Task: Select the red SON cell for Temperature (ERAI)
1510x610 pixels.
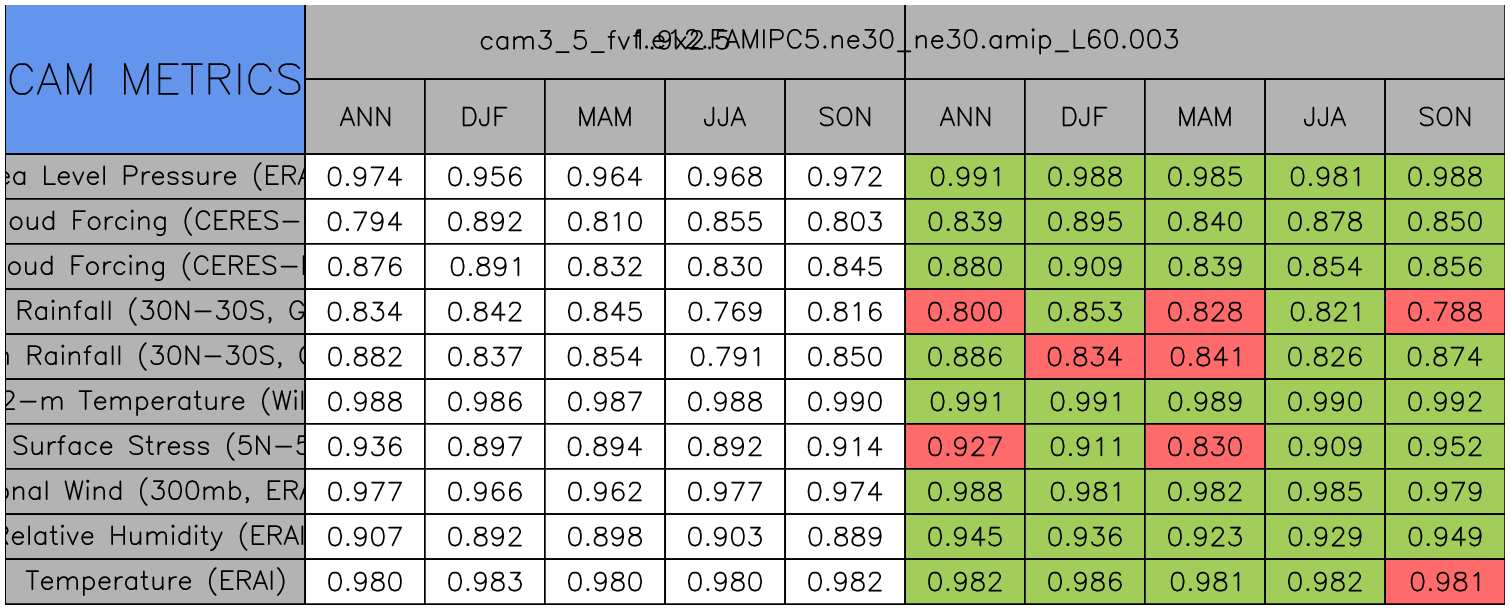Action: [1445, 582]
